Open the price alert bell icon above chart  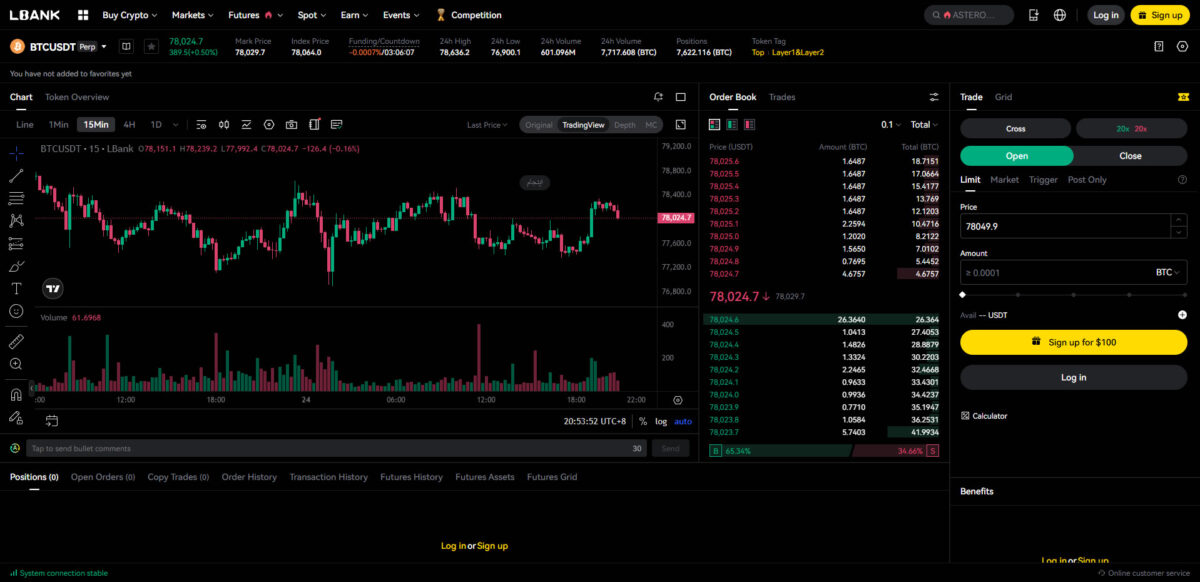(x=658, y=97)
